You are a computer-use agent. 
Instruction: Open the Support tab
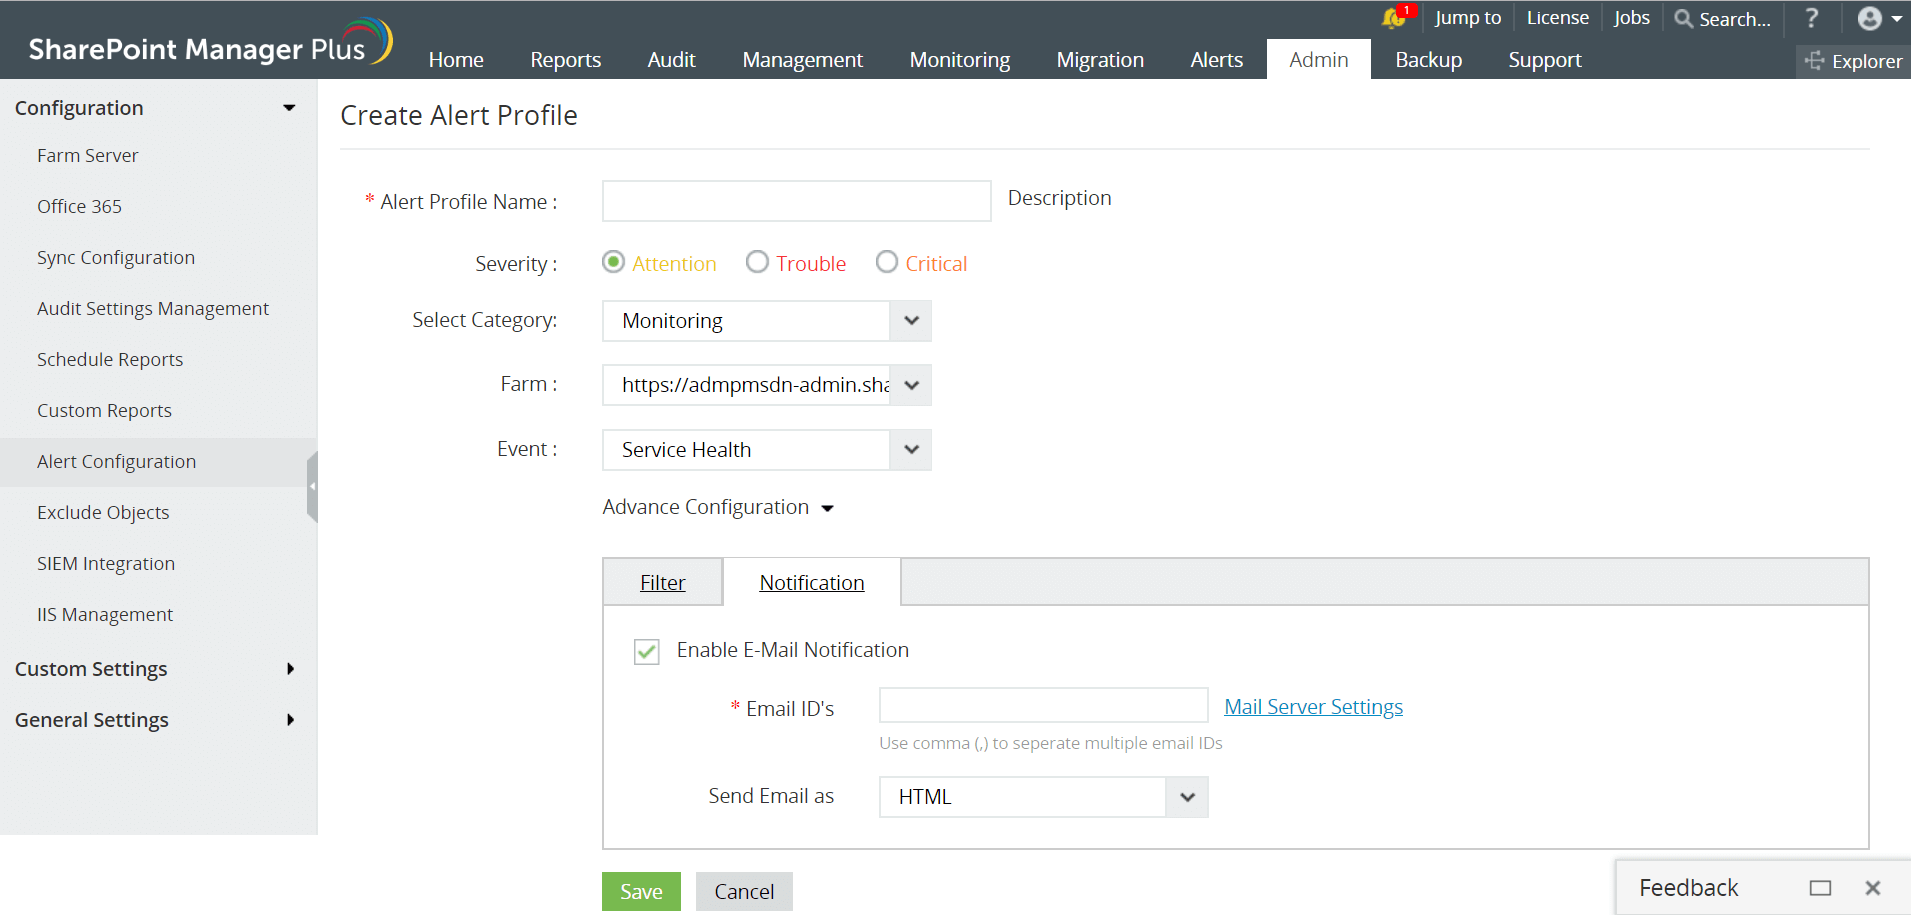[x=1545, y=60]
